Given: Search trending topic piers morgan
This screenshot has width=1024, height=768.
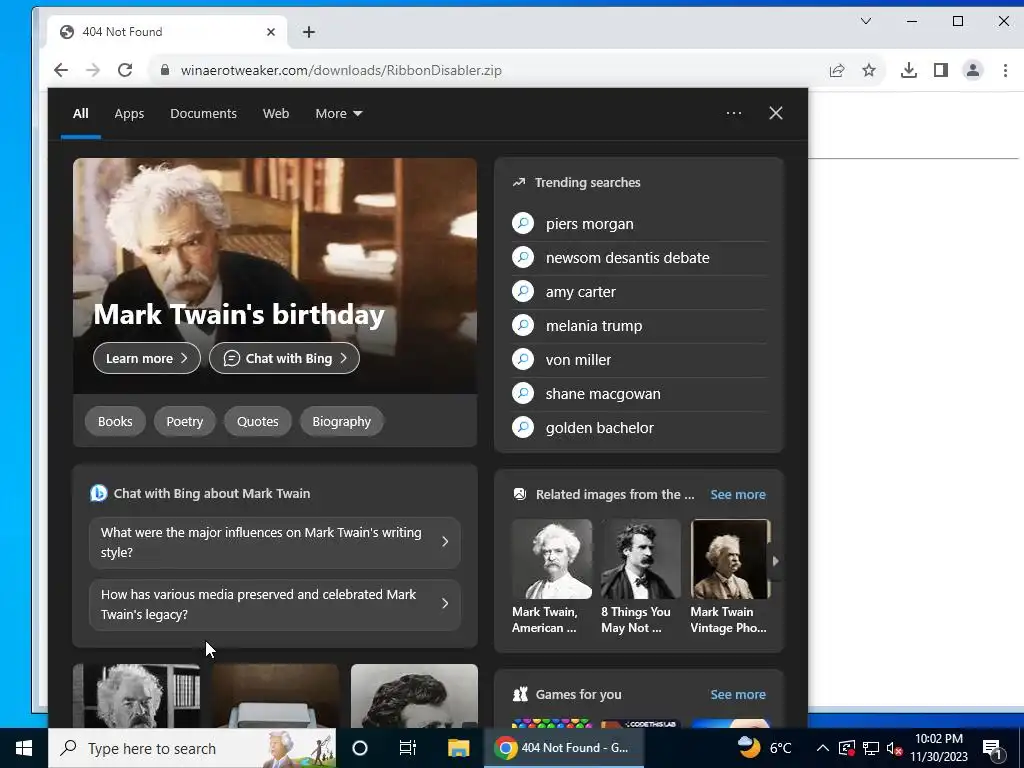Looking at the screenshot, I should click(x=639, y=224).
